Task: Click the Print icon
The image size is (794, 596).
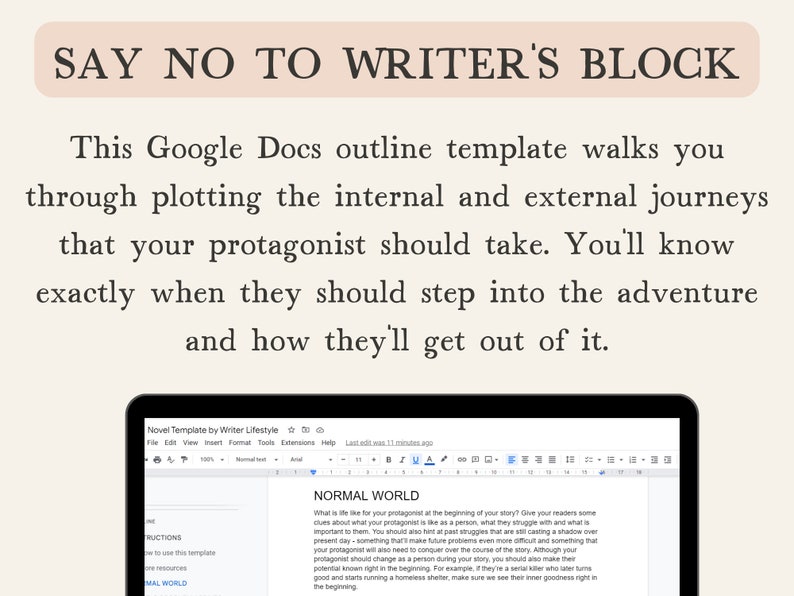Action: click(x=157, y=459)
